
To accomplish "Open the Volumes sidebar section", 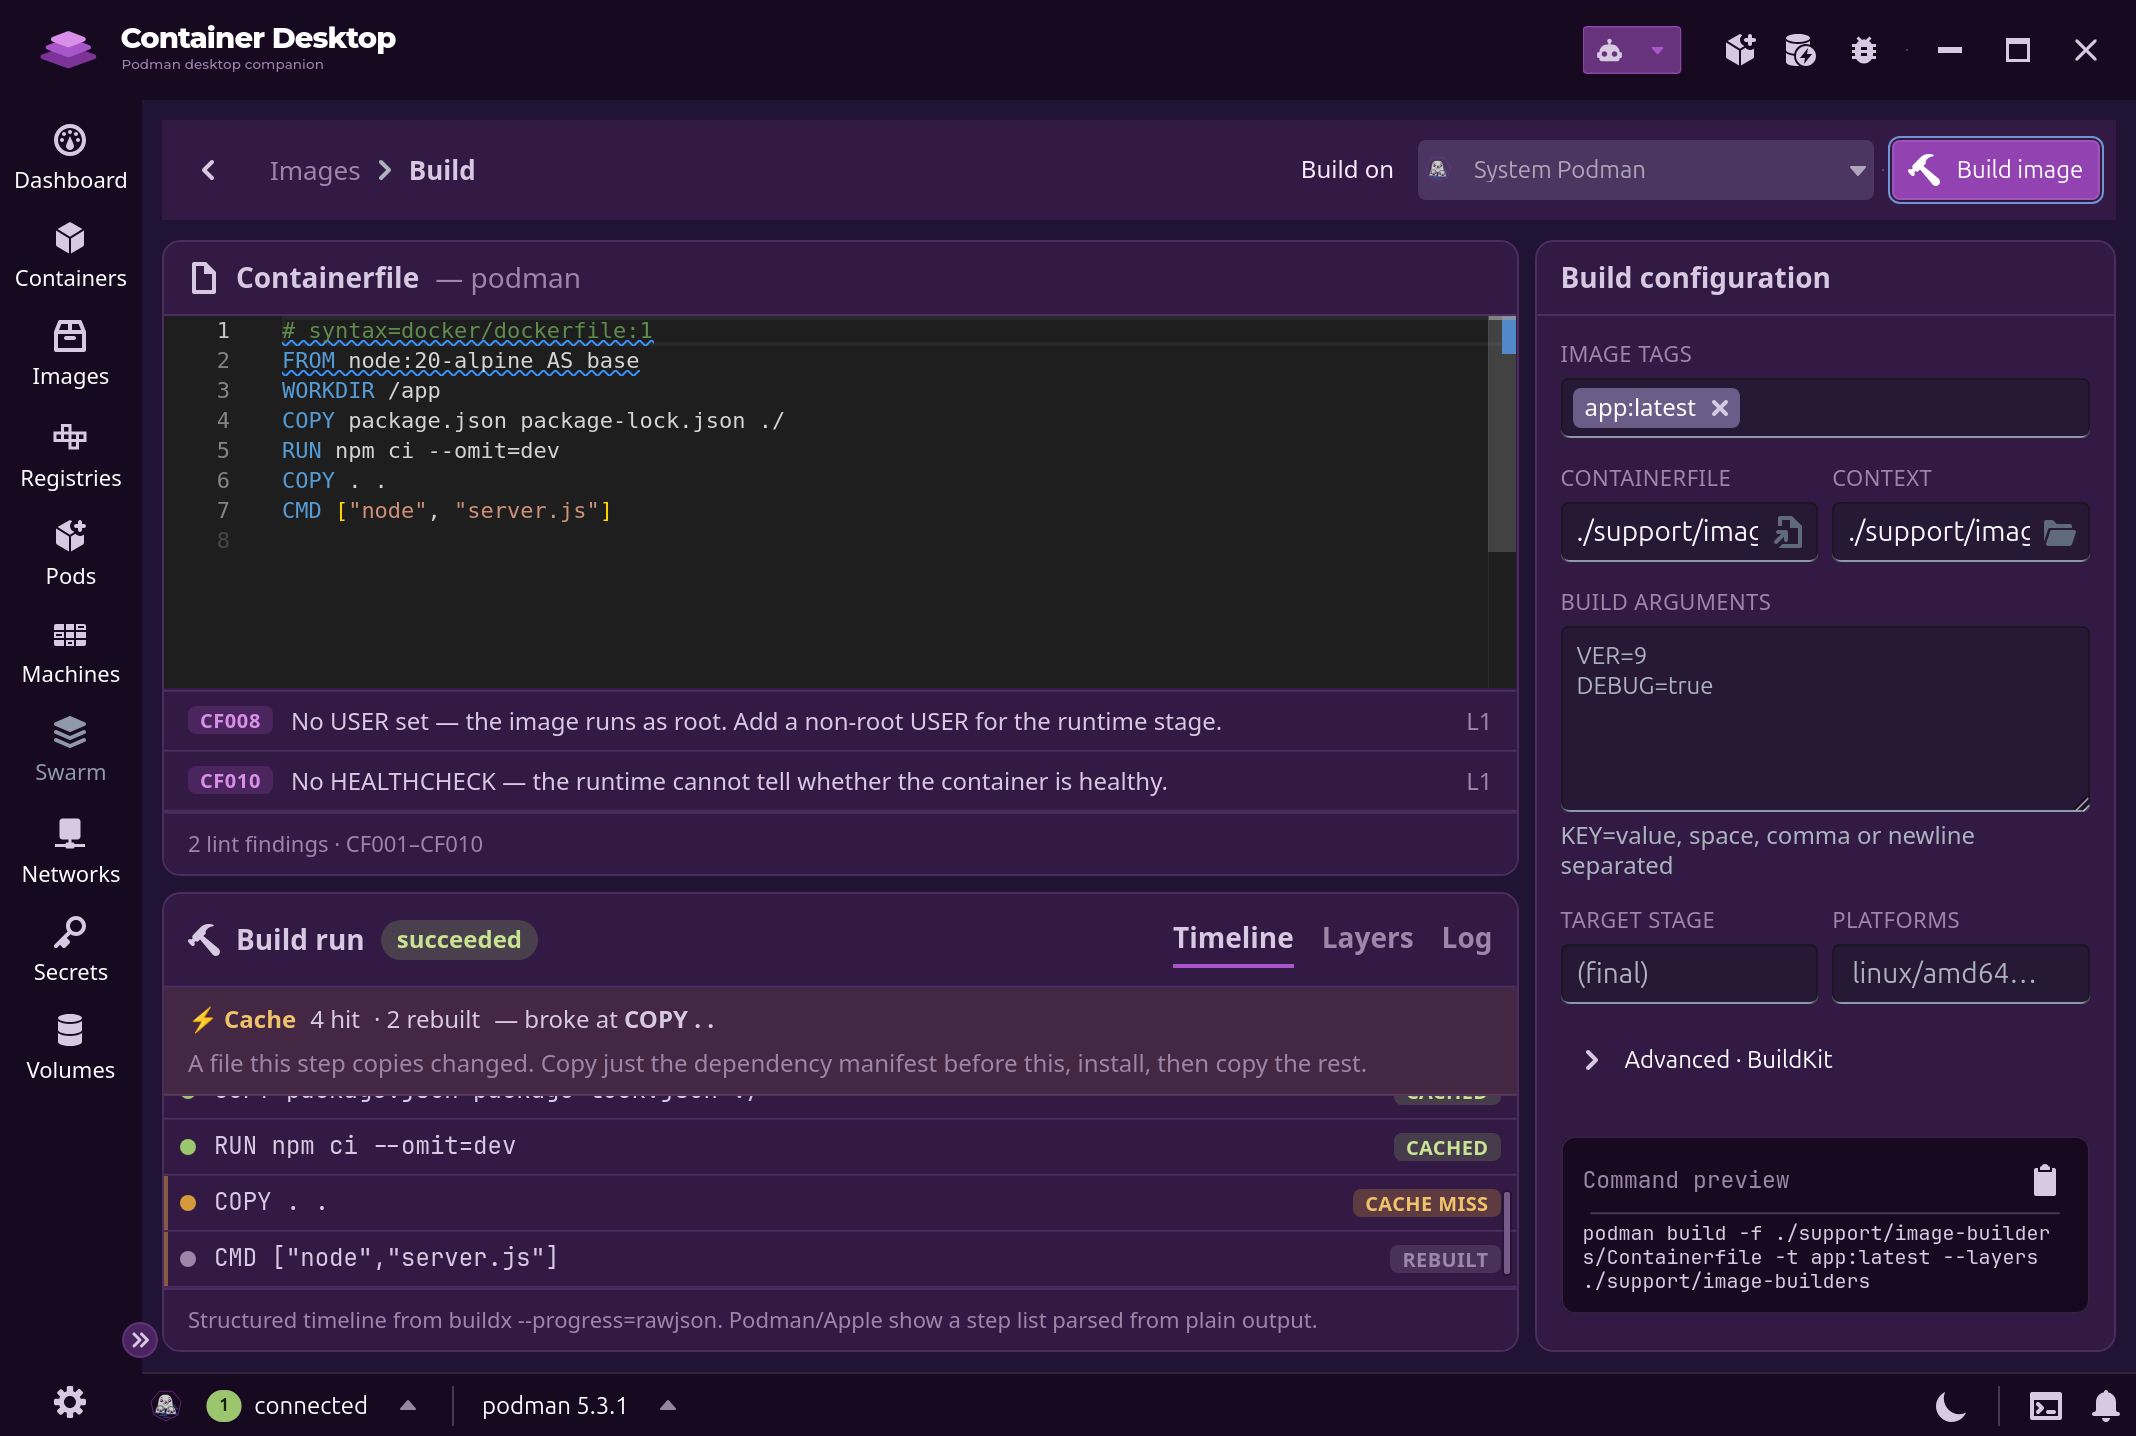I will (x=70, y=1047).
